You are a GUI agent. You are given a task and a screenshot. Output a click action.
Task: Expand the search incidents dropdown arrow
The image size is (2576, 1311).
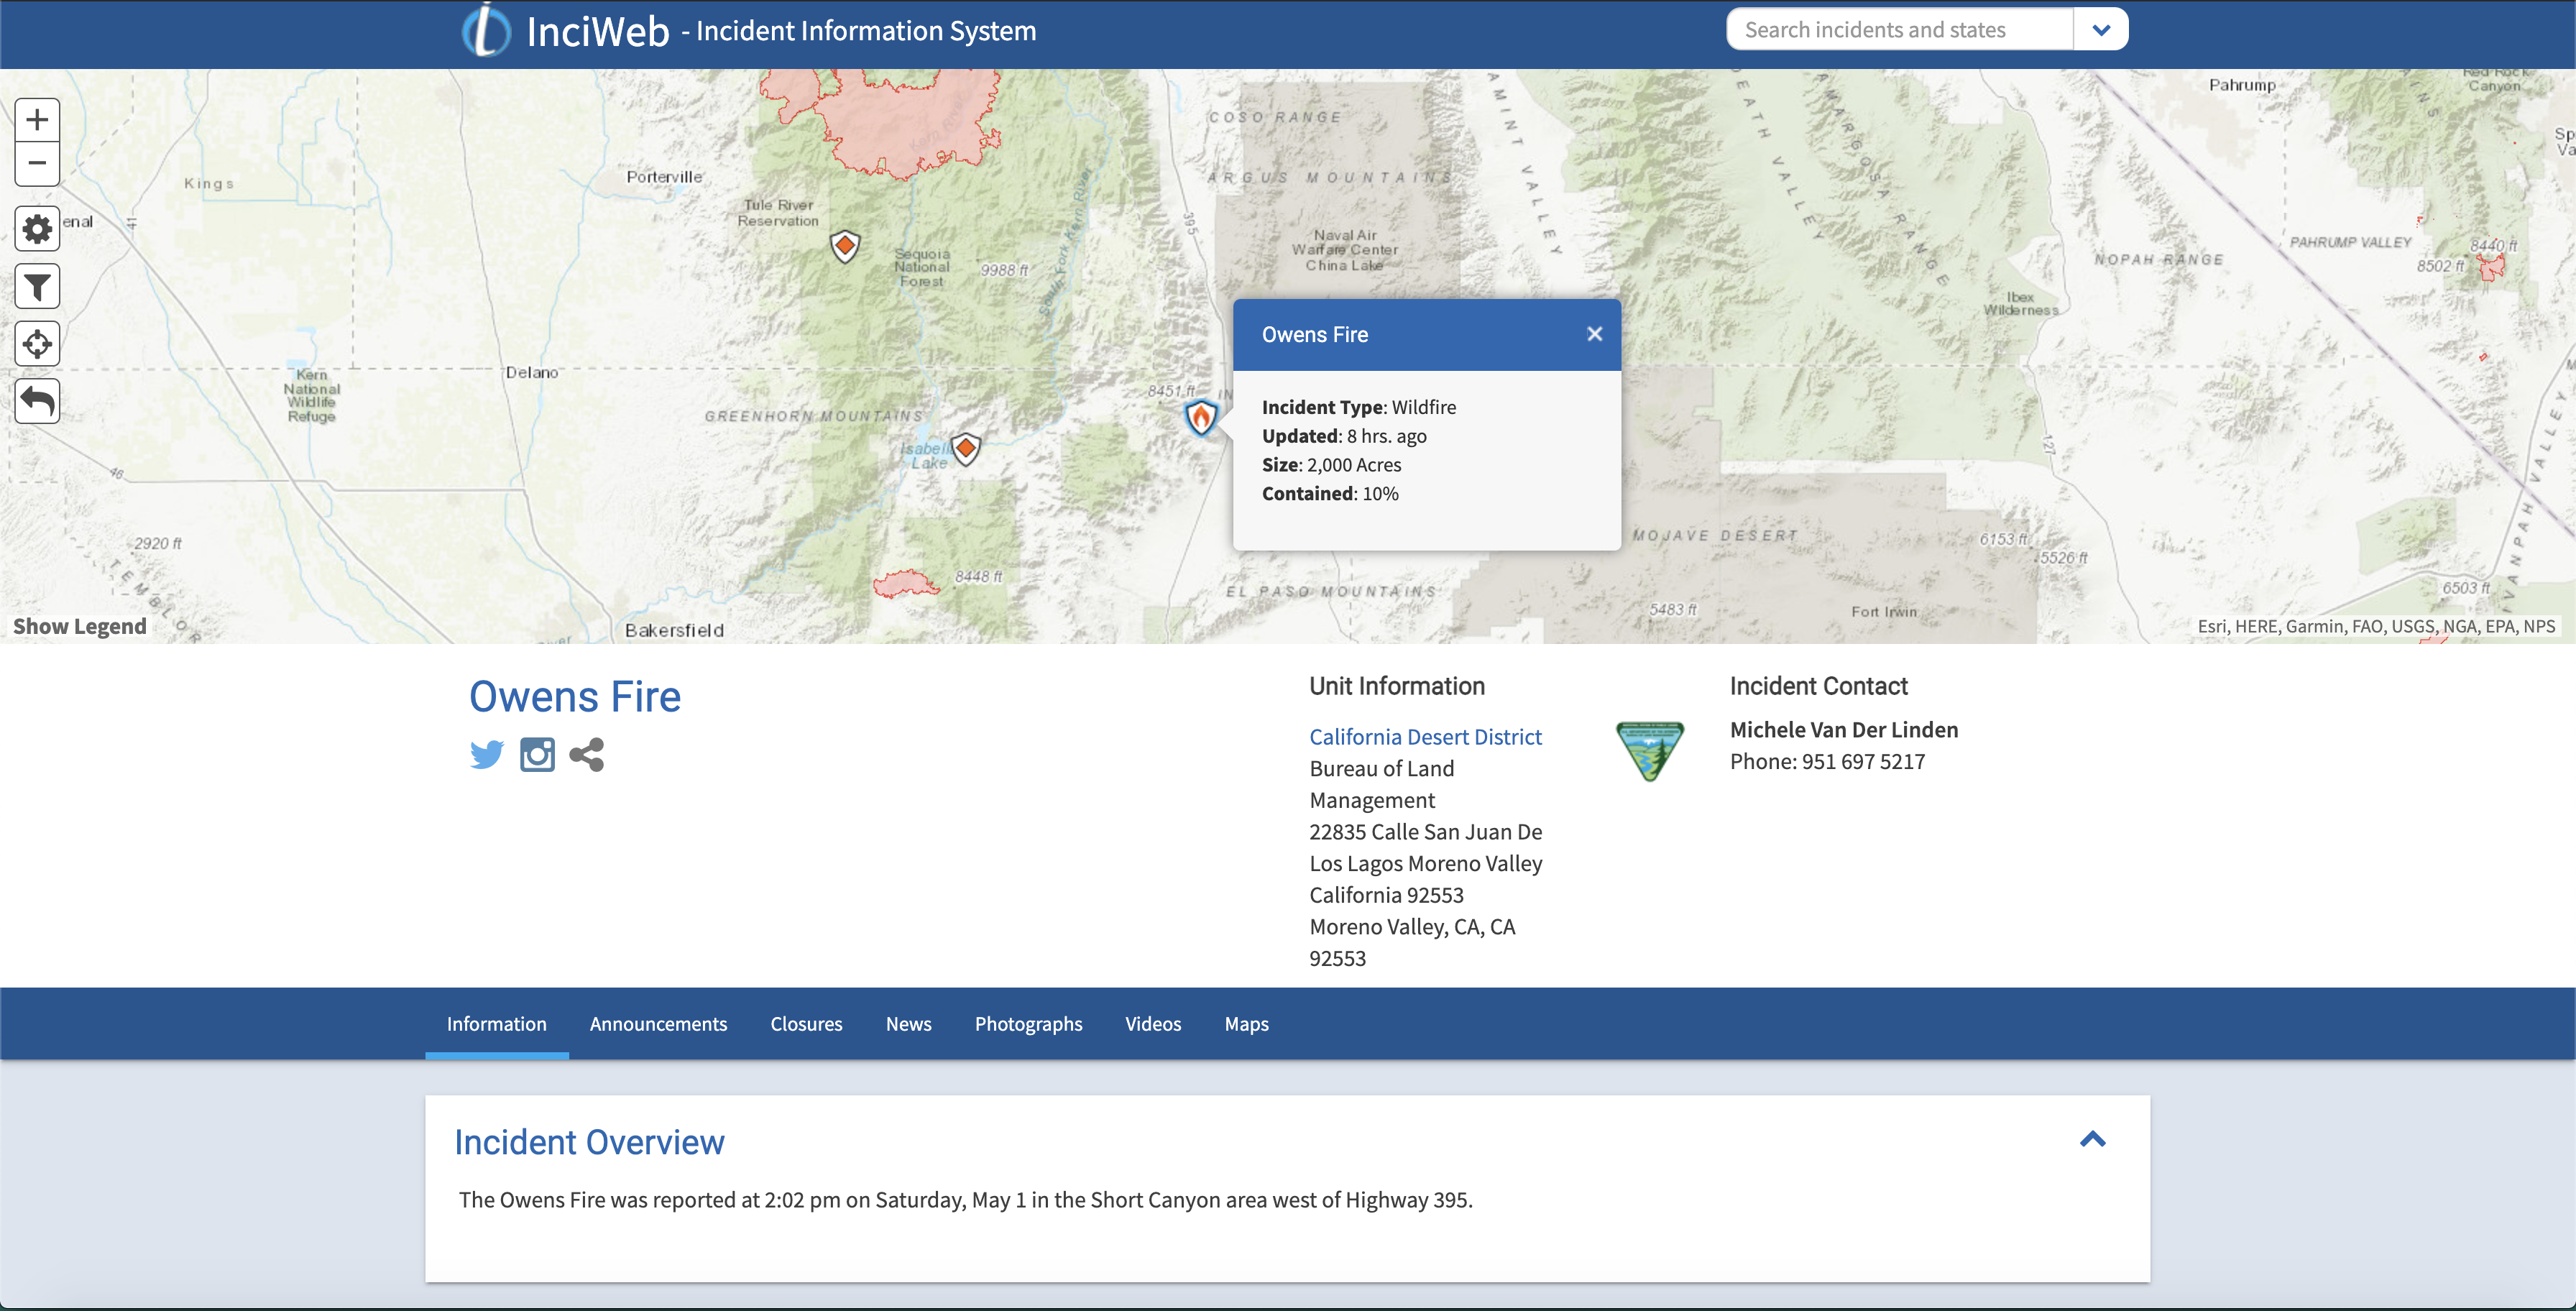tap(2101, 30)
